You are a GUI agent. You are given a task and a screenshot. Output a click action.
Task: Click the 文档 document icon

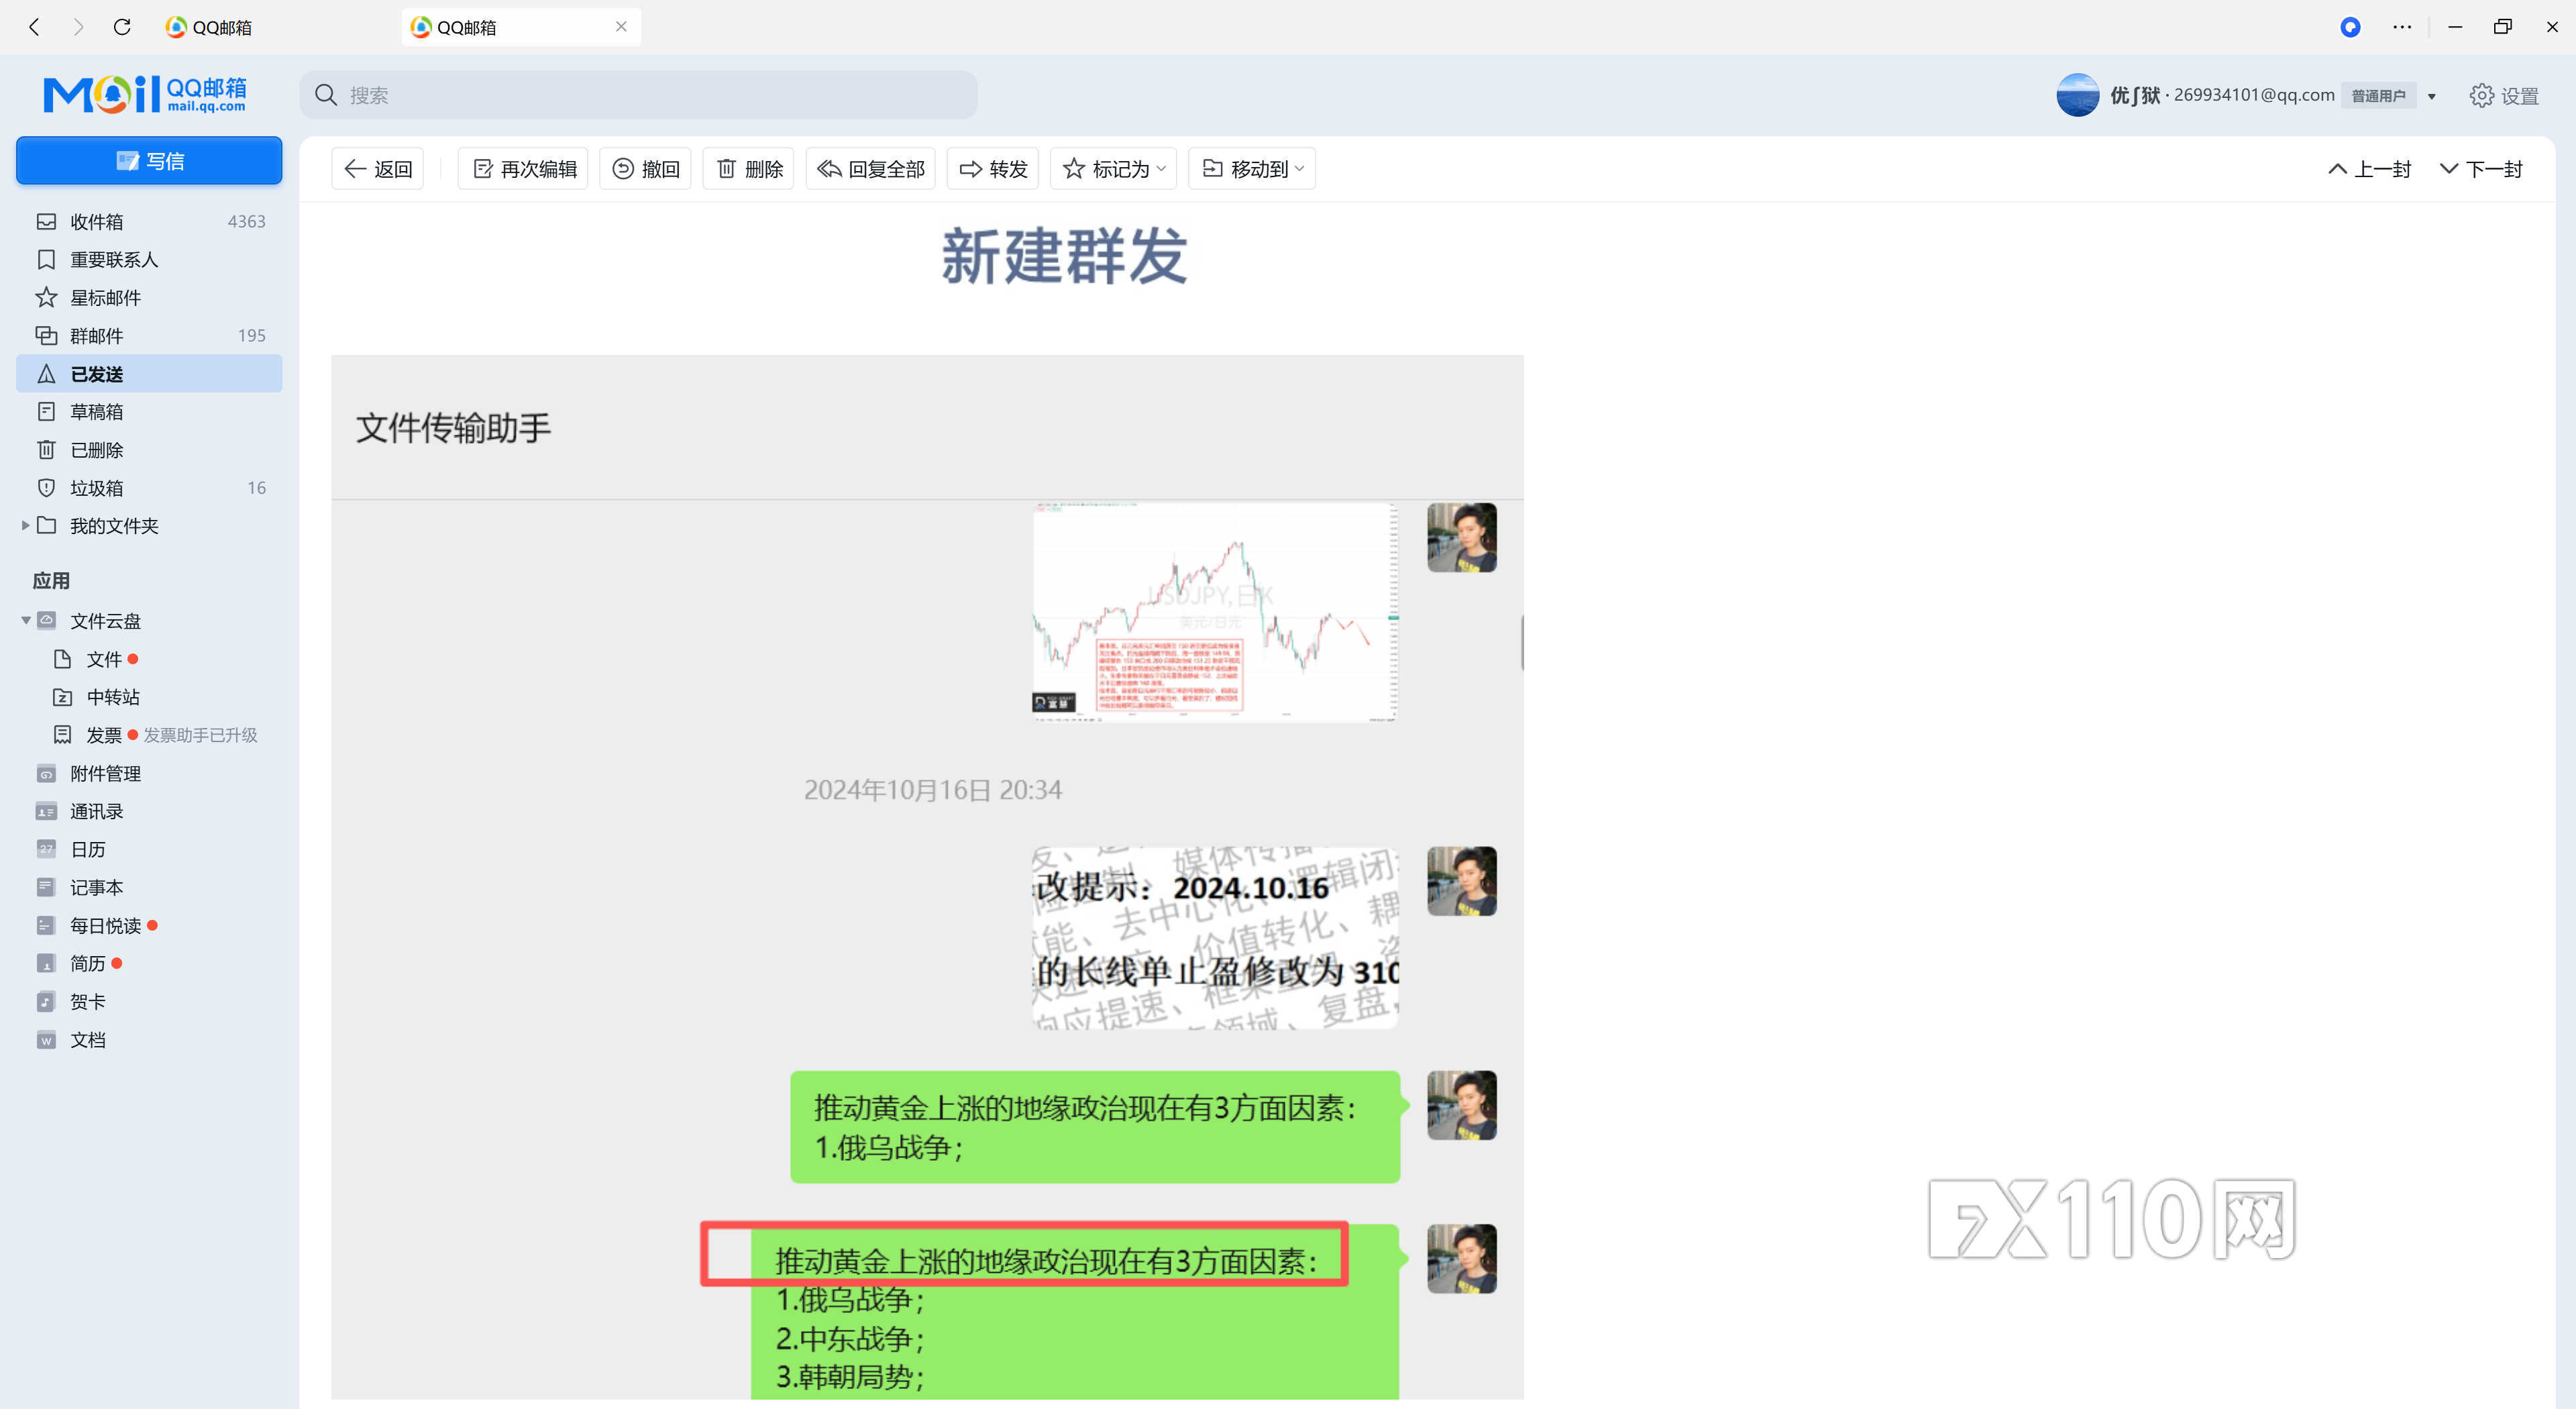coord(46,1040)
